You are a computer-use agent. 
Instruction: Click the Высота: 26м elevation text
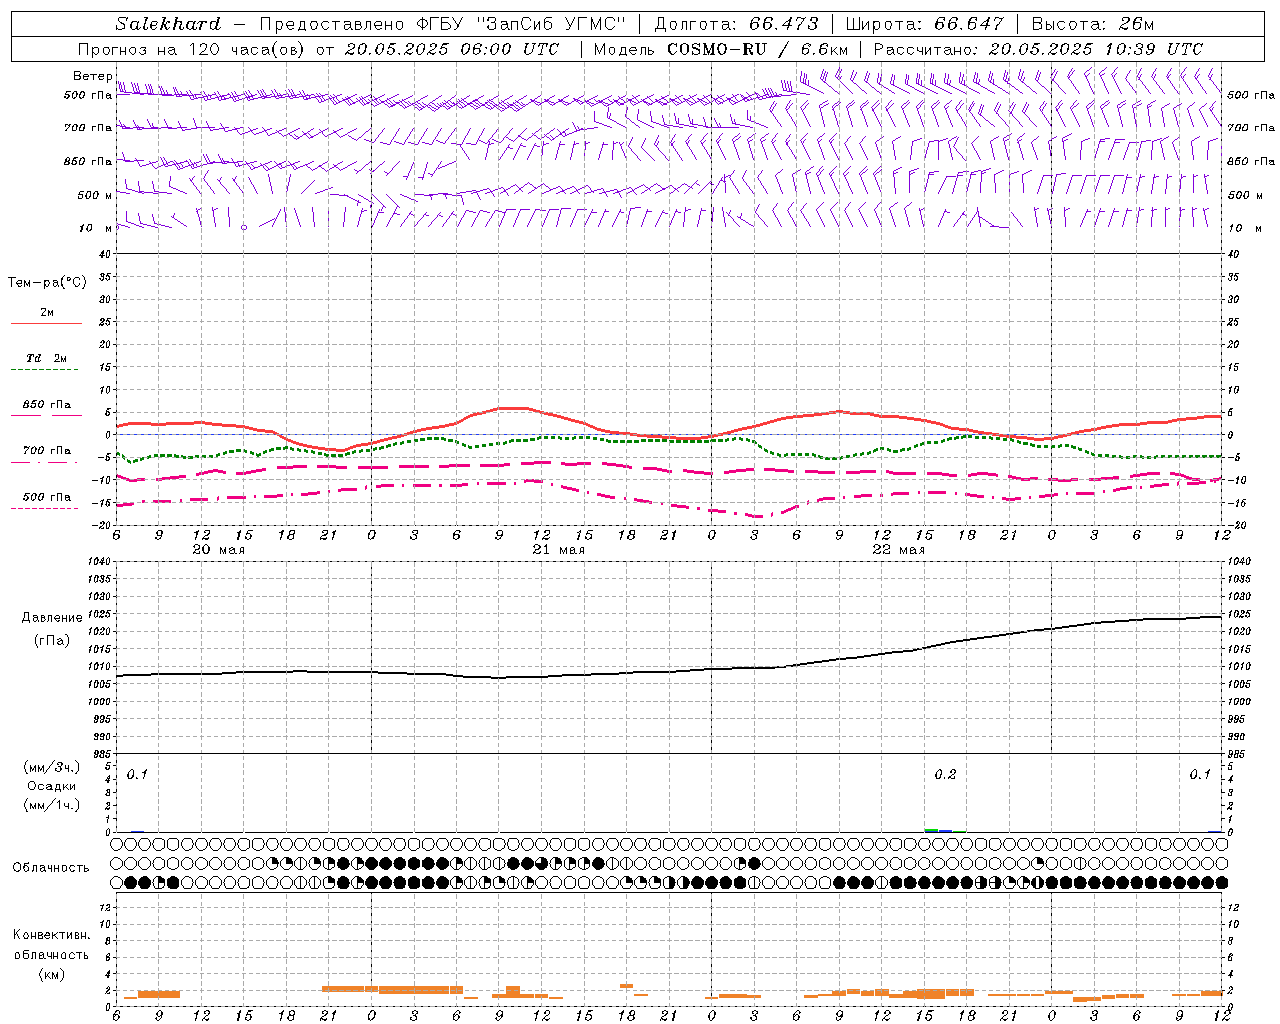tap(1093, 24)
